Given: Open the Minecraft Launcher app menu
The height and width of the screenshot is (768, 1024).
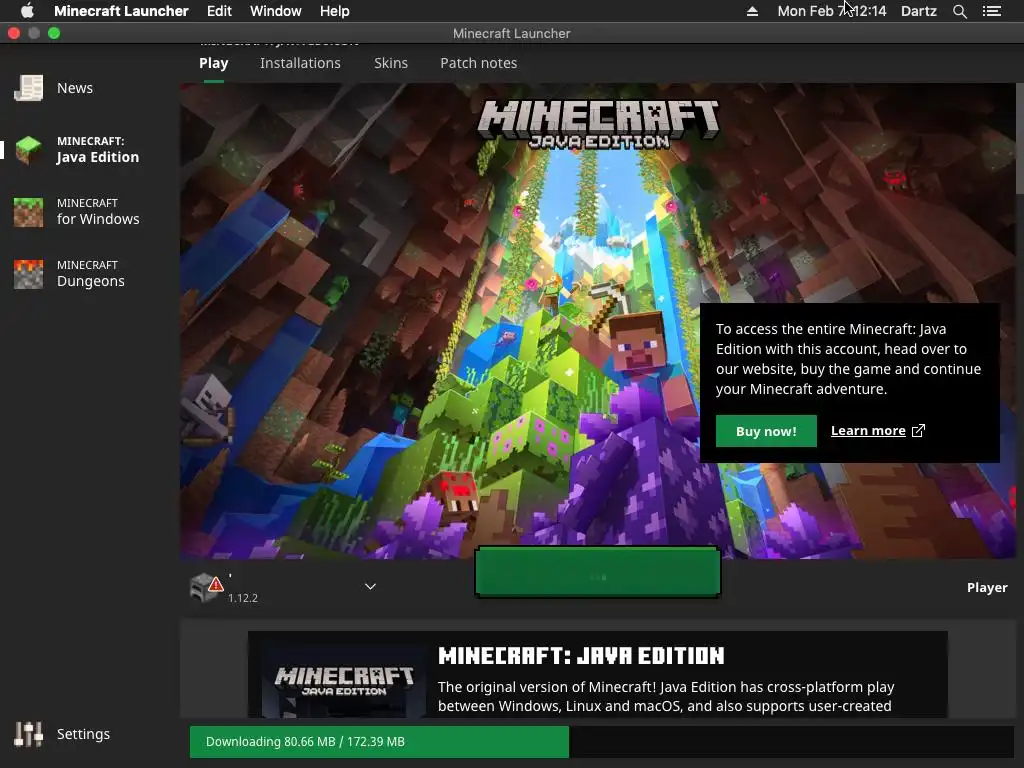Looking at the screenshot, I should [121, 11].
